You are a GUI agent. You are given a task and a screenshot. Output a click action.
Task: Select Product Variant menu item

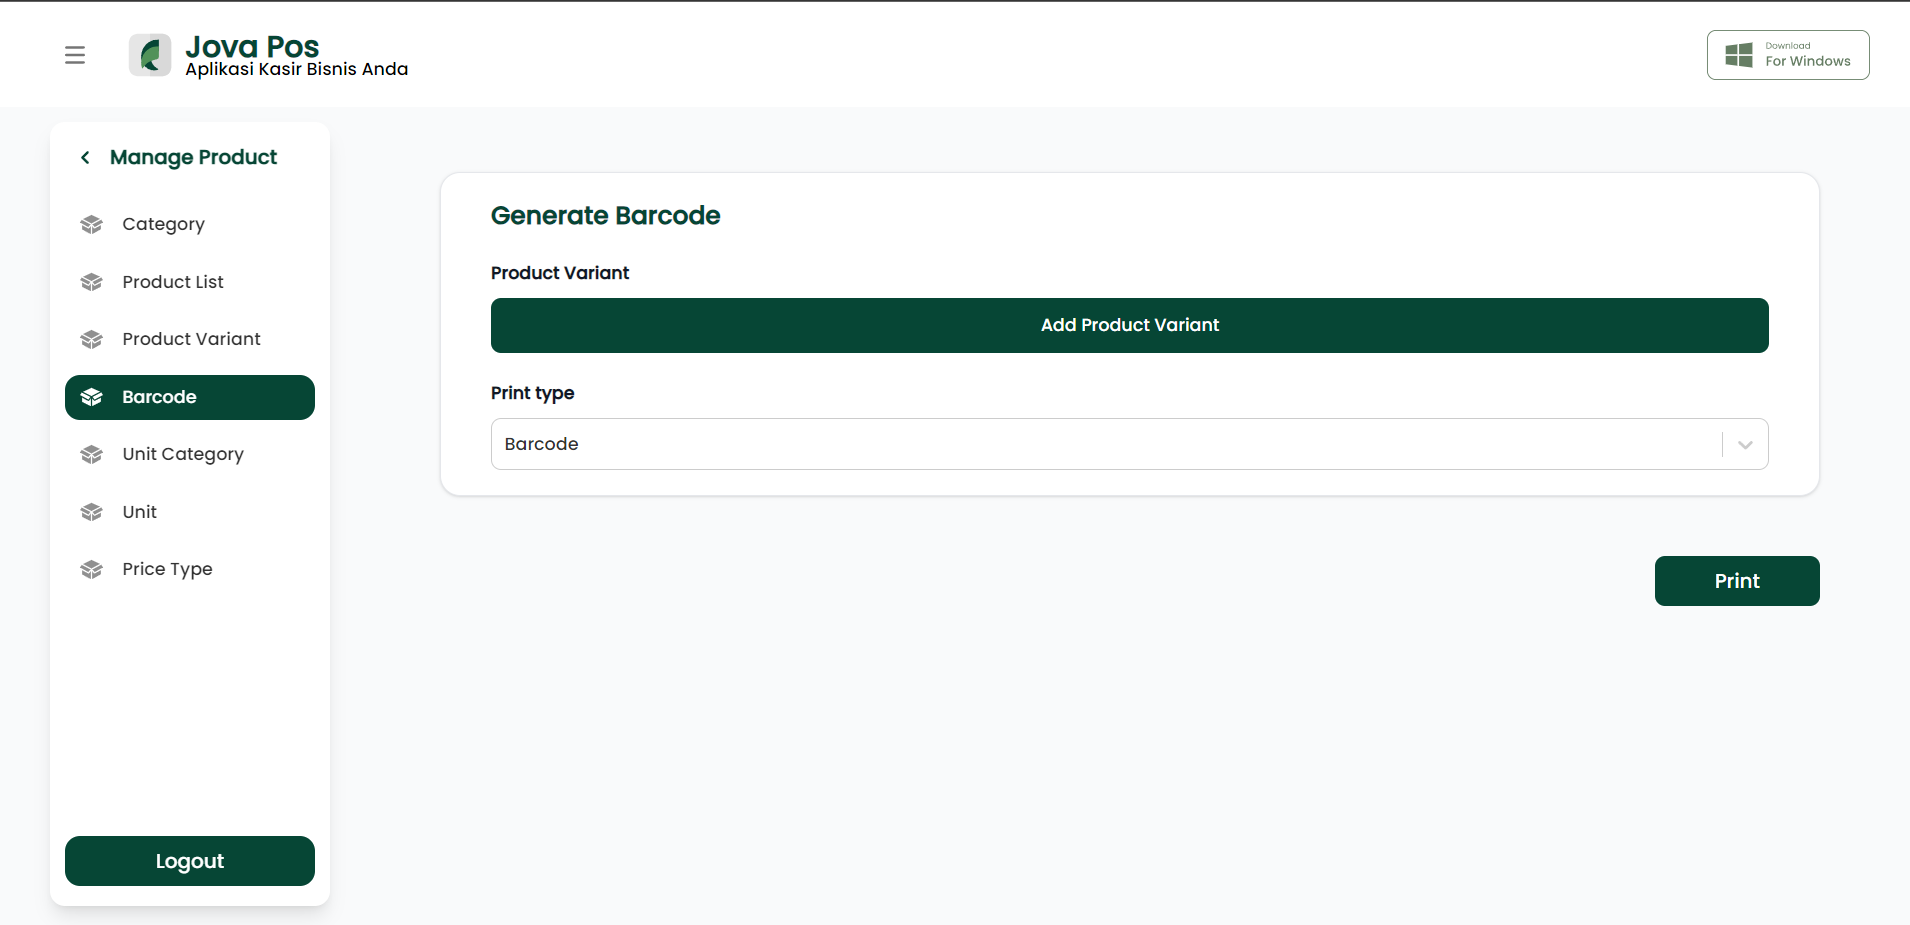(x=190, y=339)
